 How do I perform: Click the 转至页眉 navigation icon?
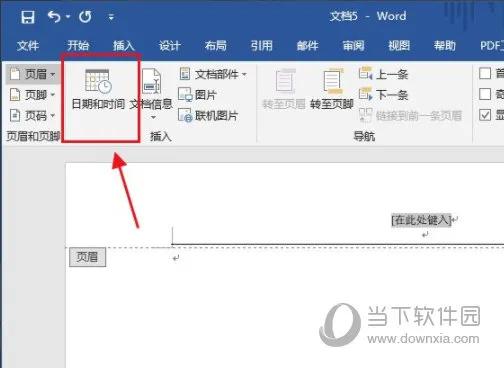pos(284,81)
